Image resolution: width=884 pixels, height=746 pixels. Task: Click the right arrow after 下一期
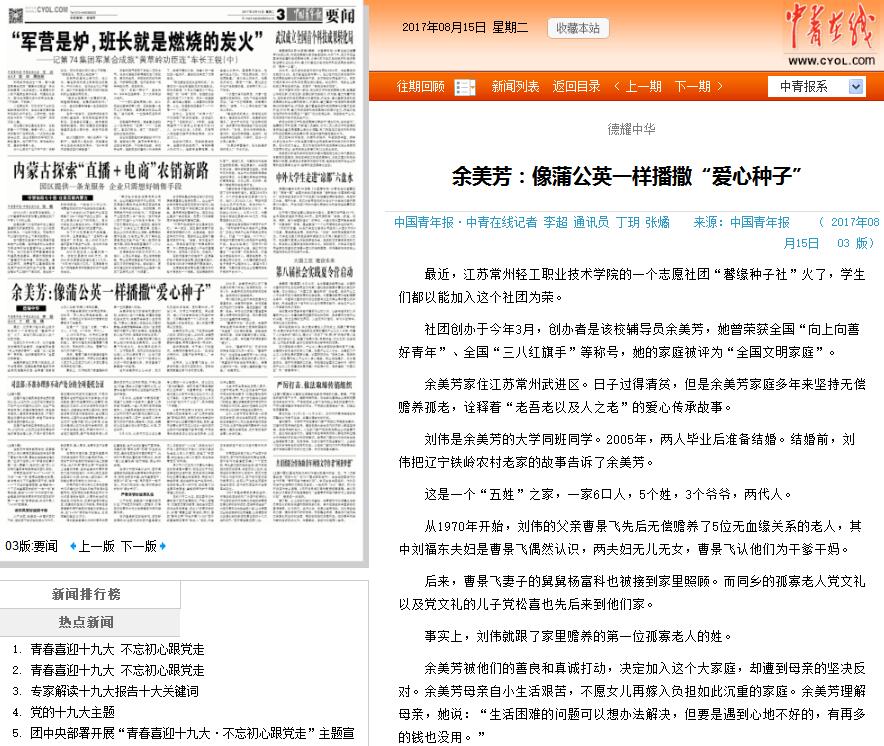pyautogui.click(x=719, y=86)
